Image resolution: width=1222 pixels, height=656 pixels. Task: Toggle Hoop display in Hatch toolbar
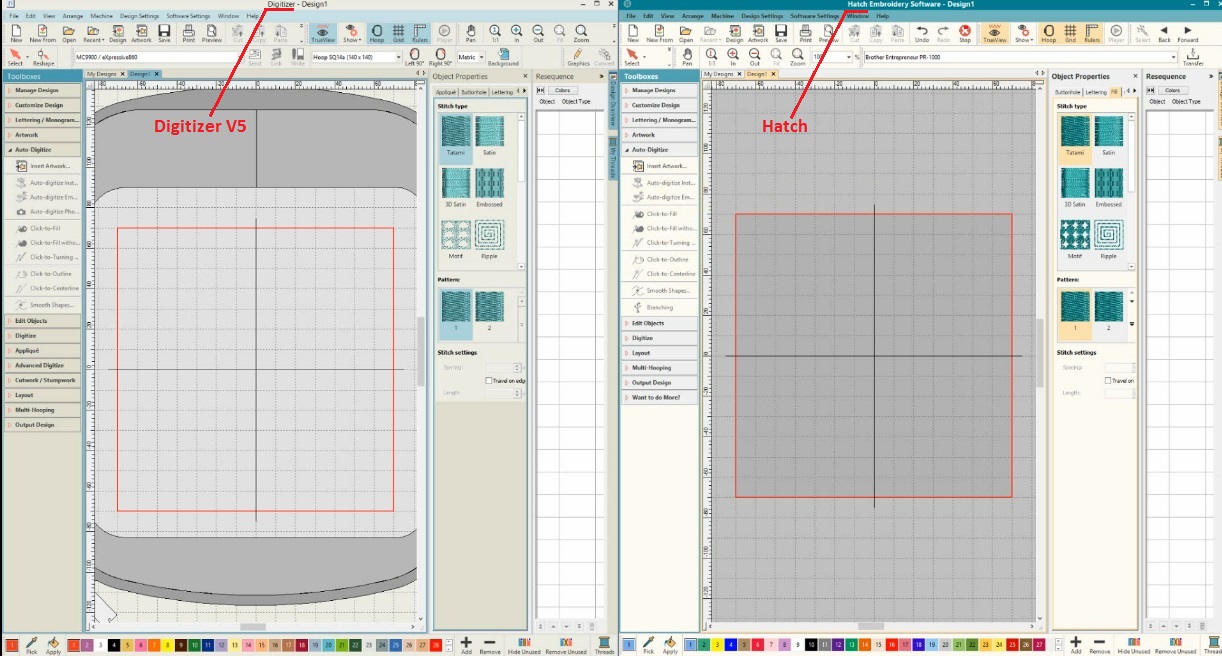click(x=1048, y=33)
